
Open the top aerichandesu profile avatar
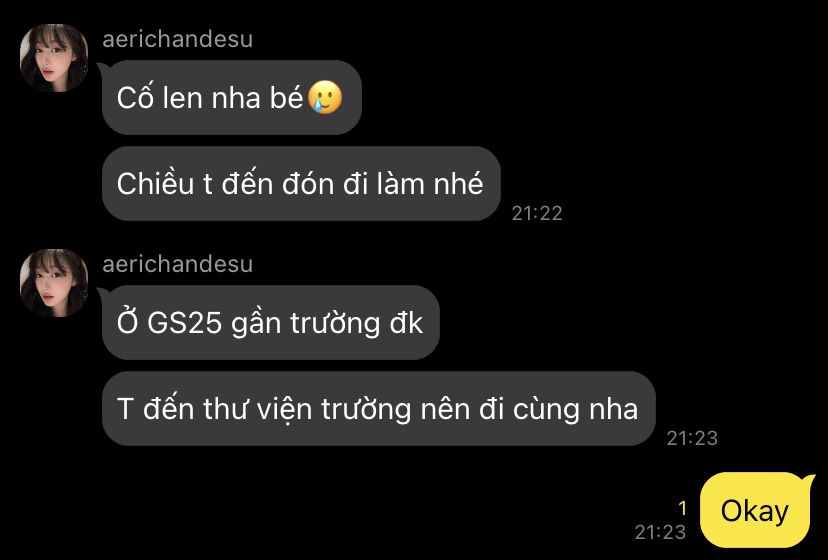click(x=54, y=58)
